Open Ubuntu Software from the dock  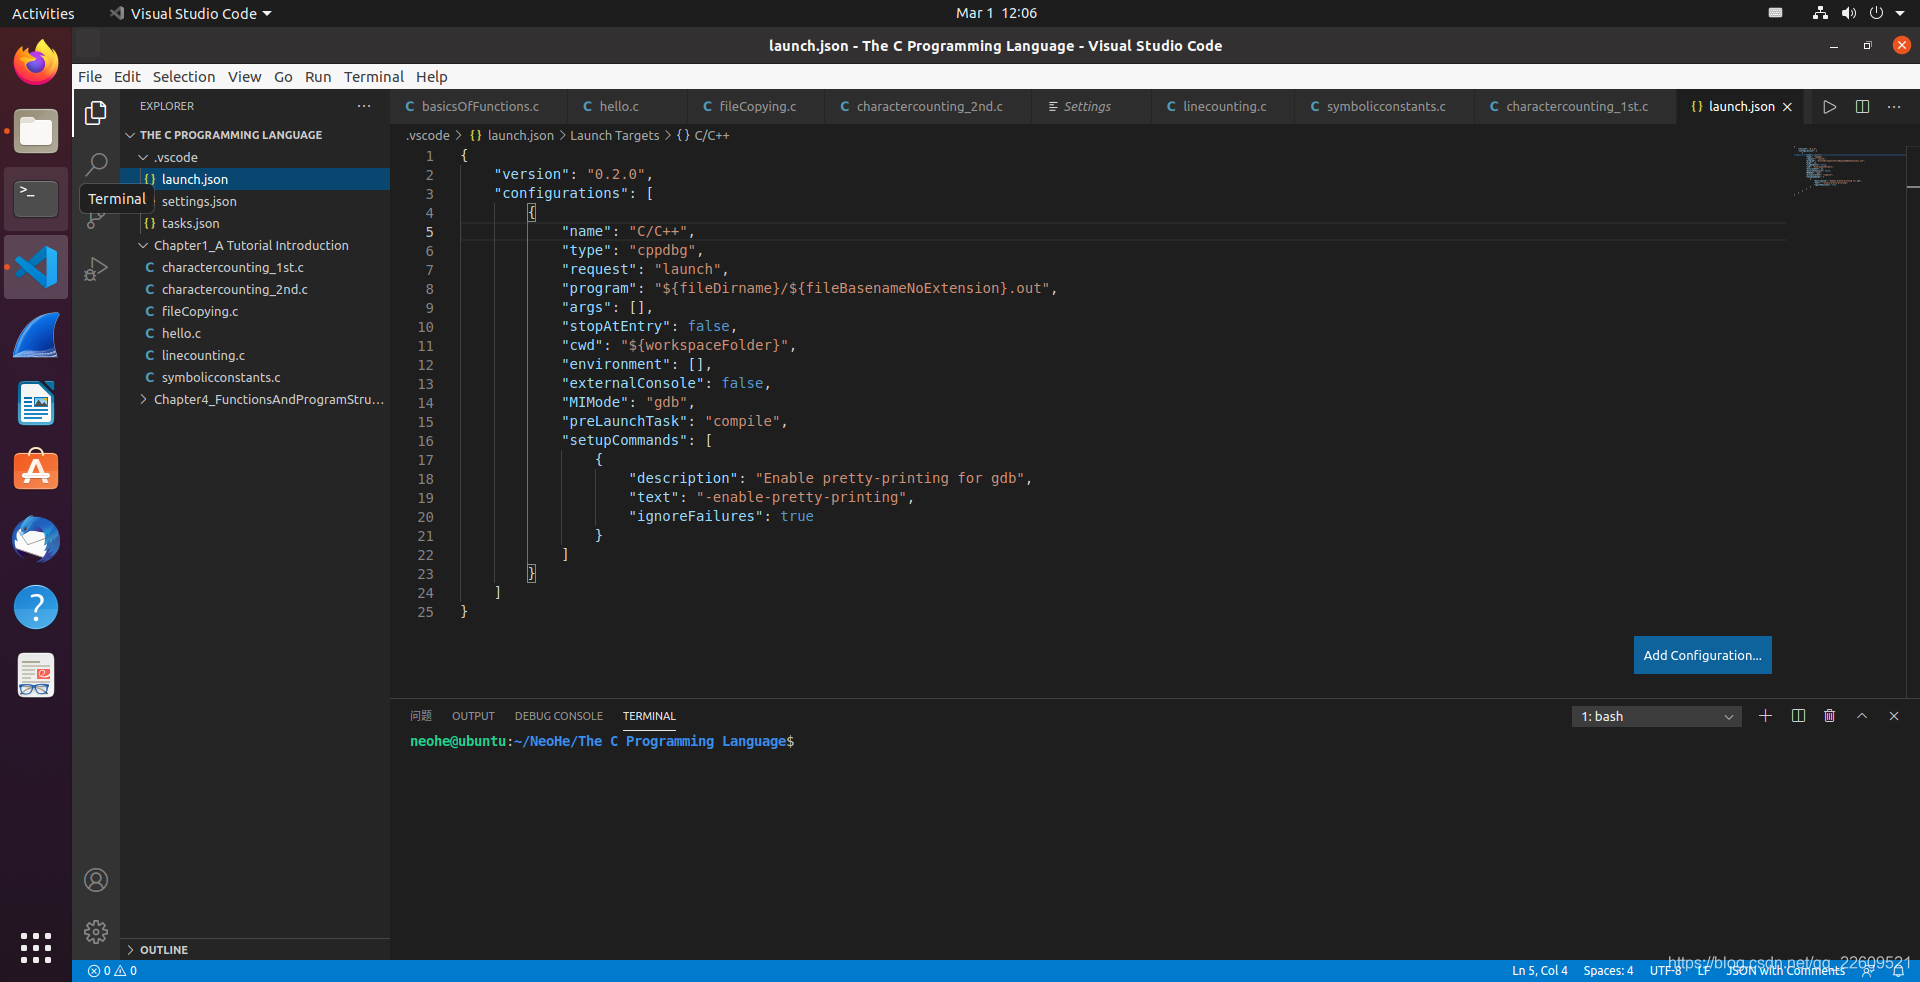point(36,470)
